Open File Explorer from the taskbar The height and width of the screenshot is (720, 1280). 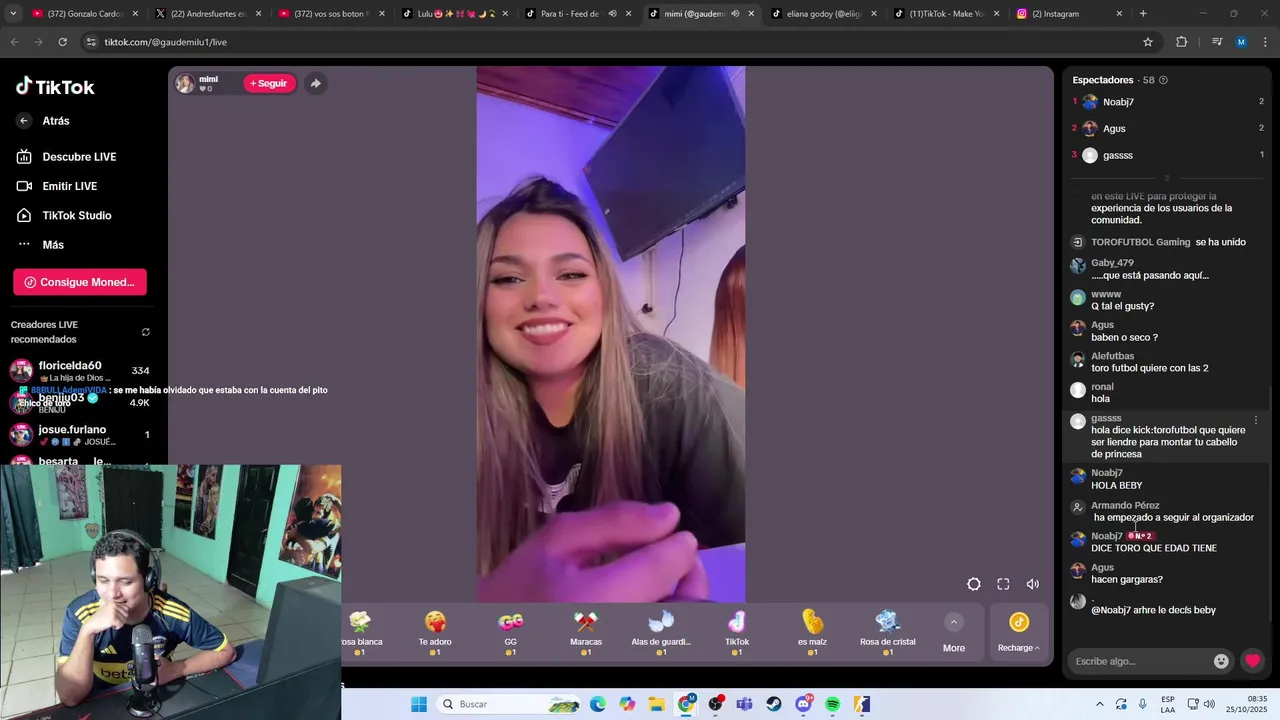(657, 704)
